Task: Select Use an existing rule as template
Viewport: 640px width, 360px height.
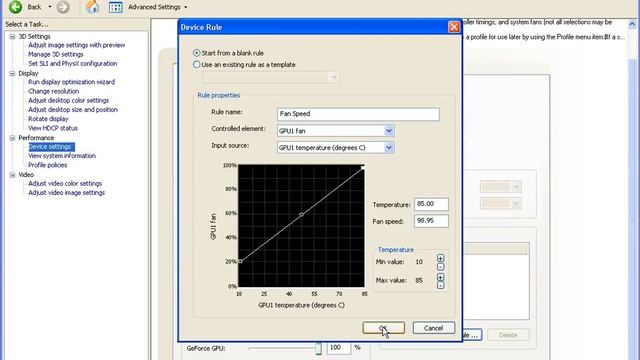Action: coord(196,64)
